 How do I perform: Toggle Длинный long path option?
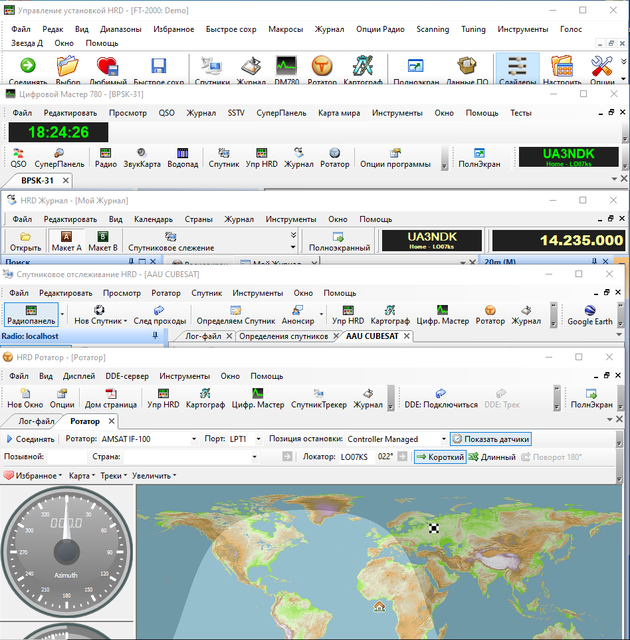click(x=492, y=457)
